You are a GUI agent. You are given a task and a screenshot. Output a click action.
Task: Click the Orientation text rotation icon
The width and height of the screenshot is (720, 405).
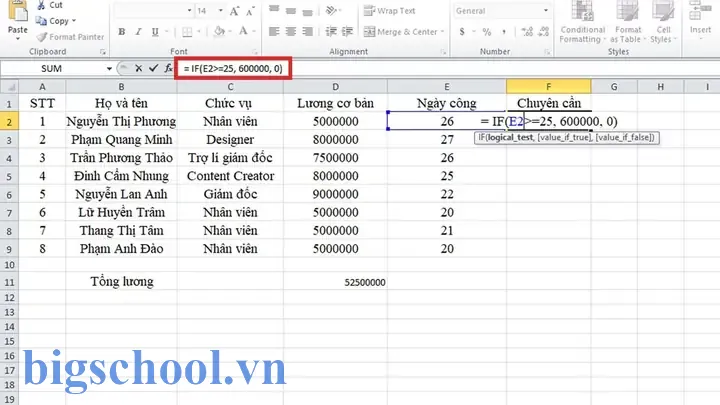point(332,10)
